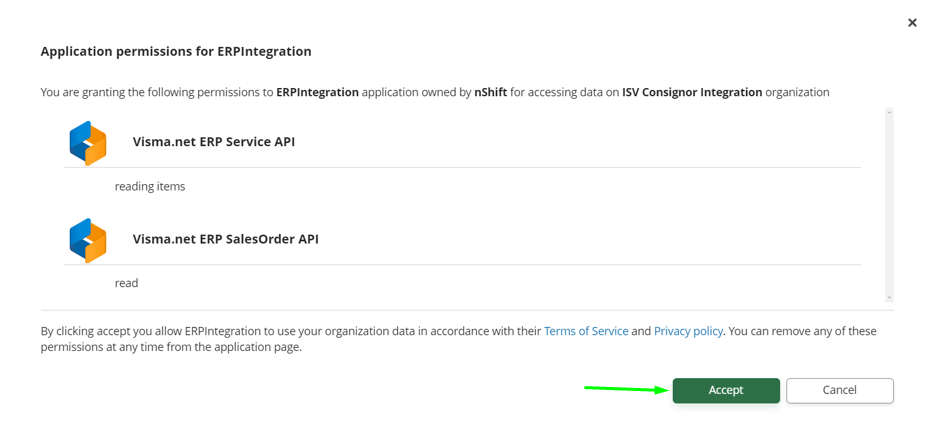Click the "read" permission under SalesOrder API

[126, 283]
